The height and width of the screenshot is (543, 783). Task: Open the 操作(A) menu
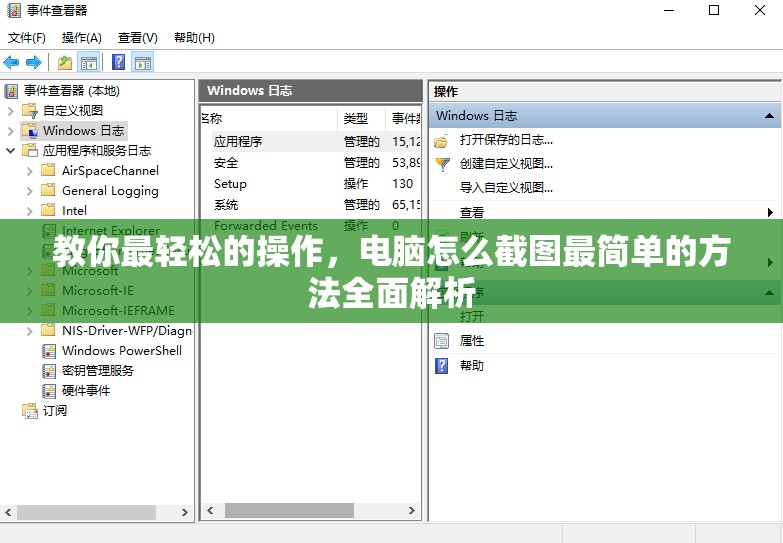(81, 38)
